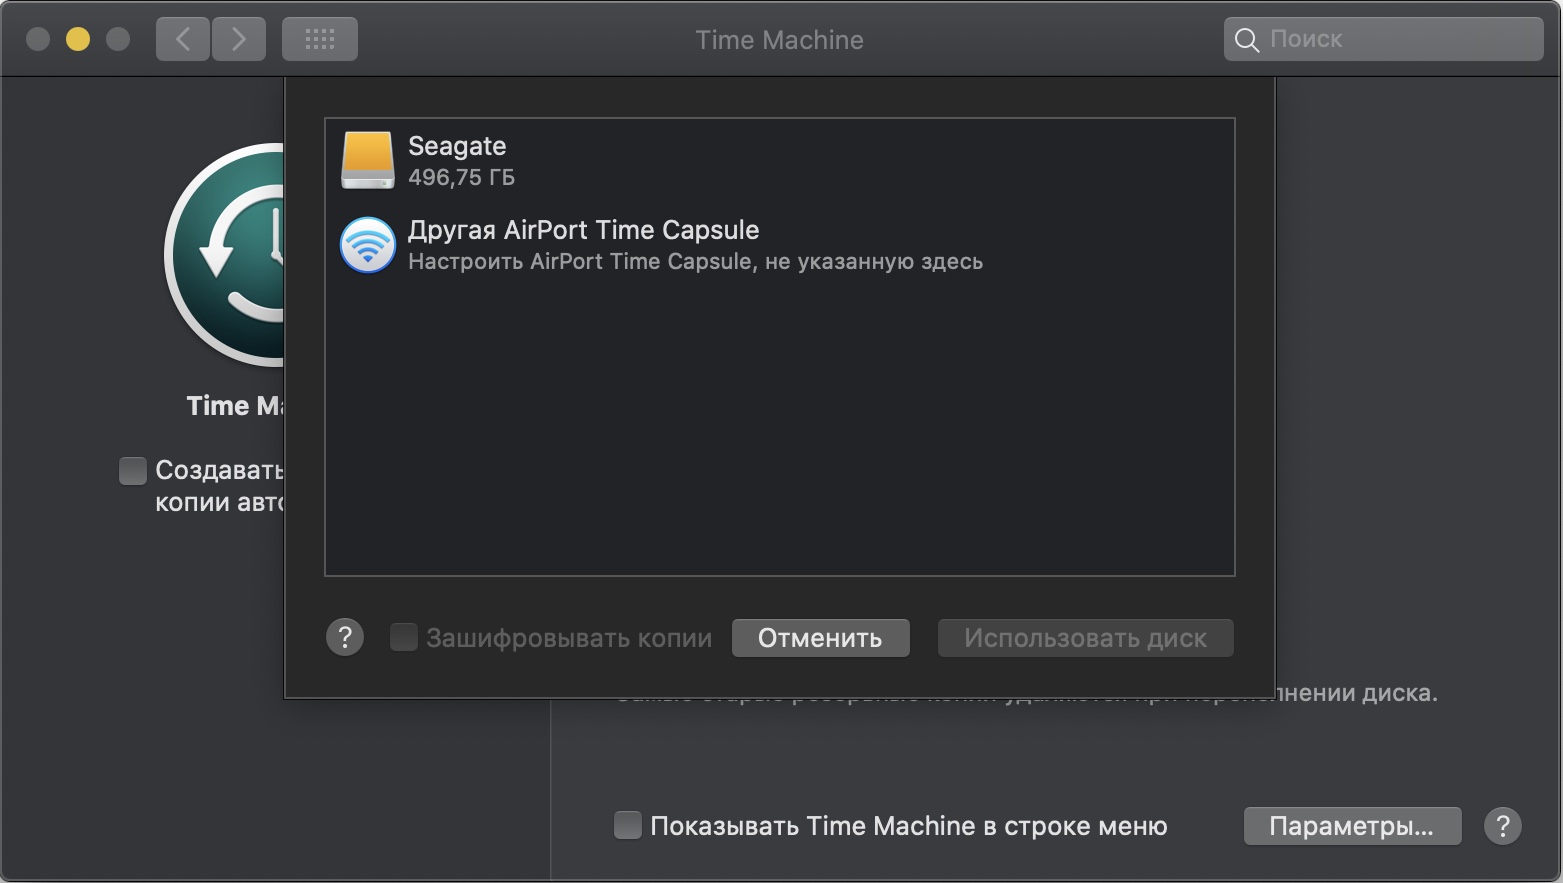Select the Seagate 496,75 ГБ disk row
This screenshot has height=883, width=1563.
[x=700, y=160]
